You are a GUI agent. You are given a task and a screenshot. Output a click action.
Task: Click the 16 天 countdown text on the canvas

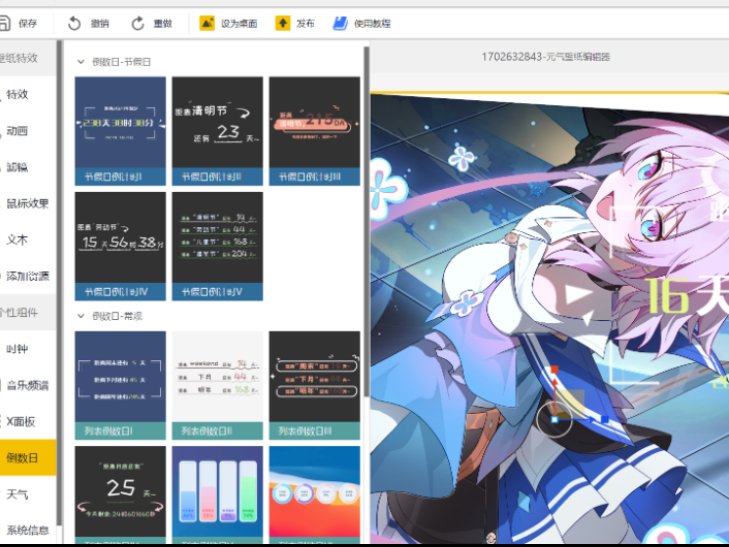pos(686,295)
